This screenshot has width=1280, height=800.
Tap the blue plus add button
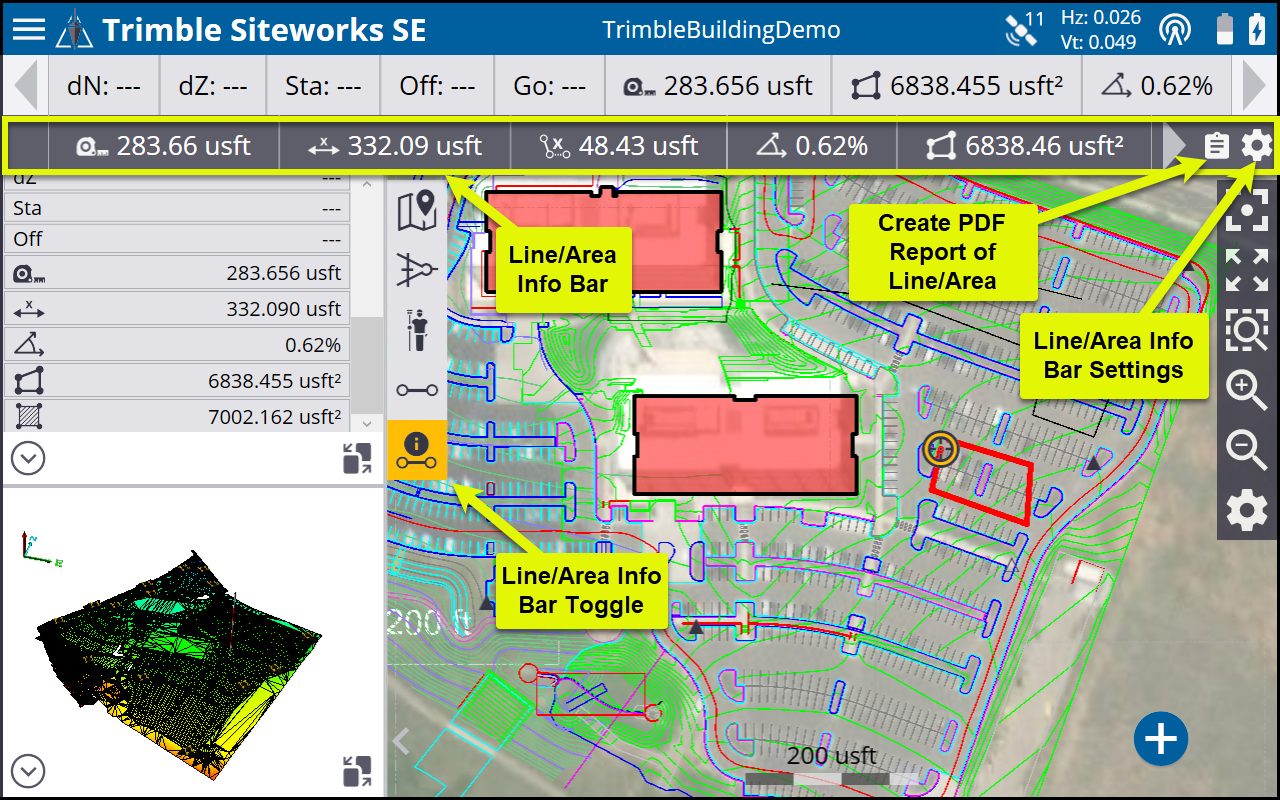1161,740
